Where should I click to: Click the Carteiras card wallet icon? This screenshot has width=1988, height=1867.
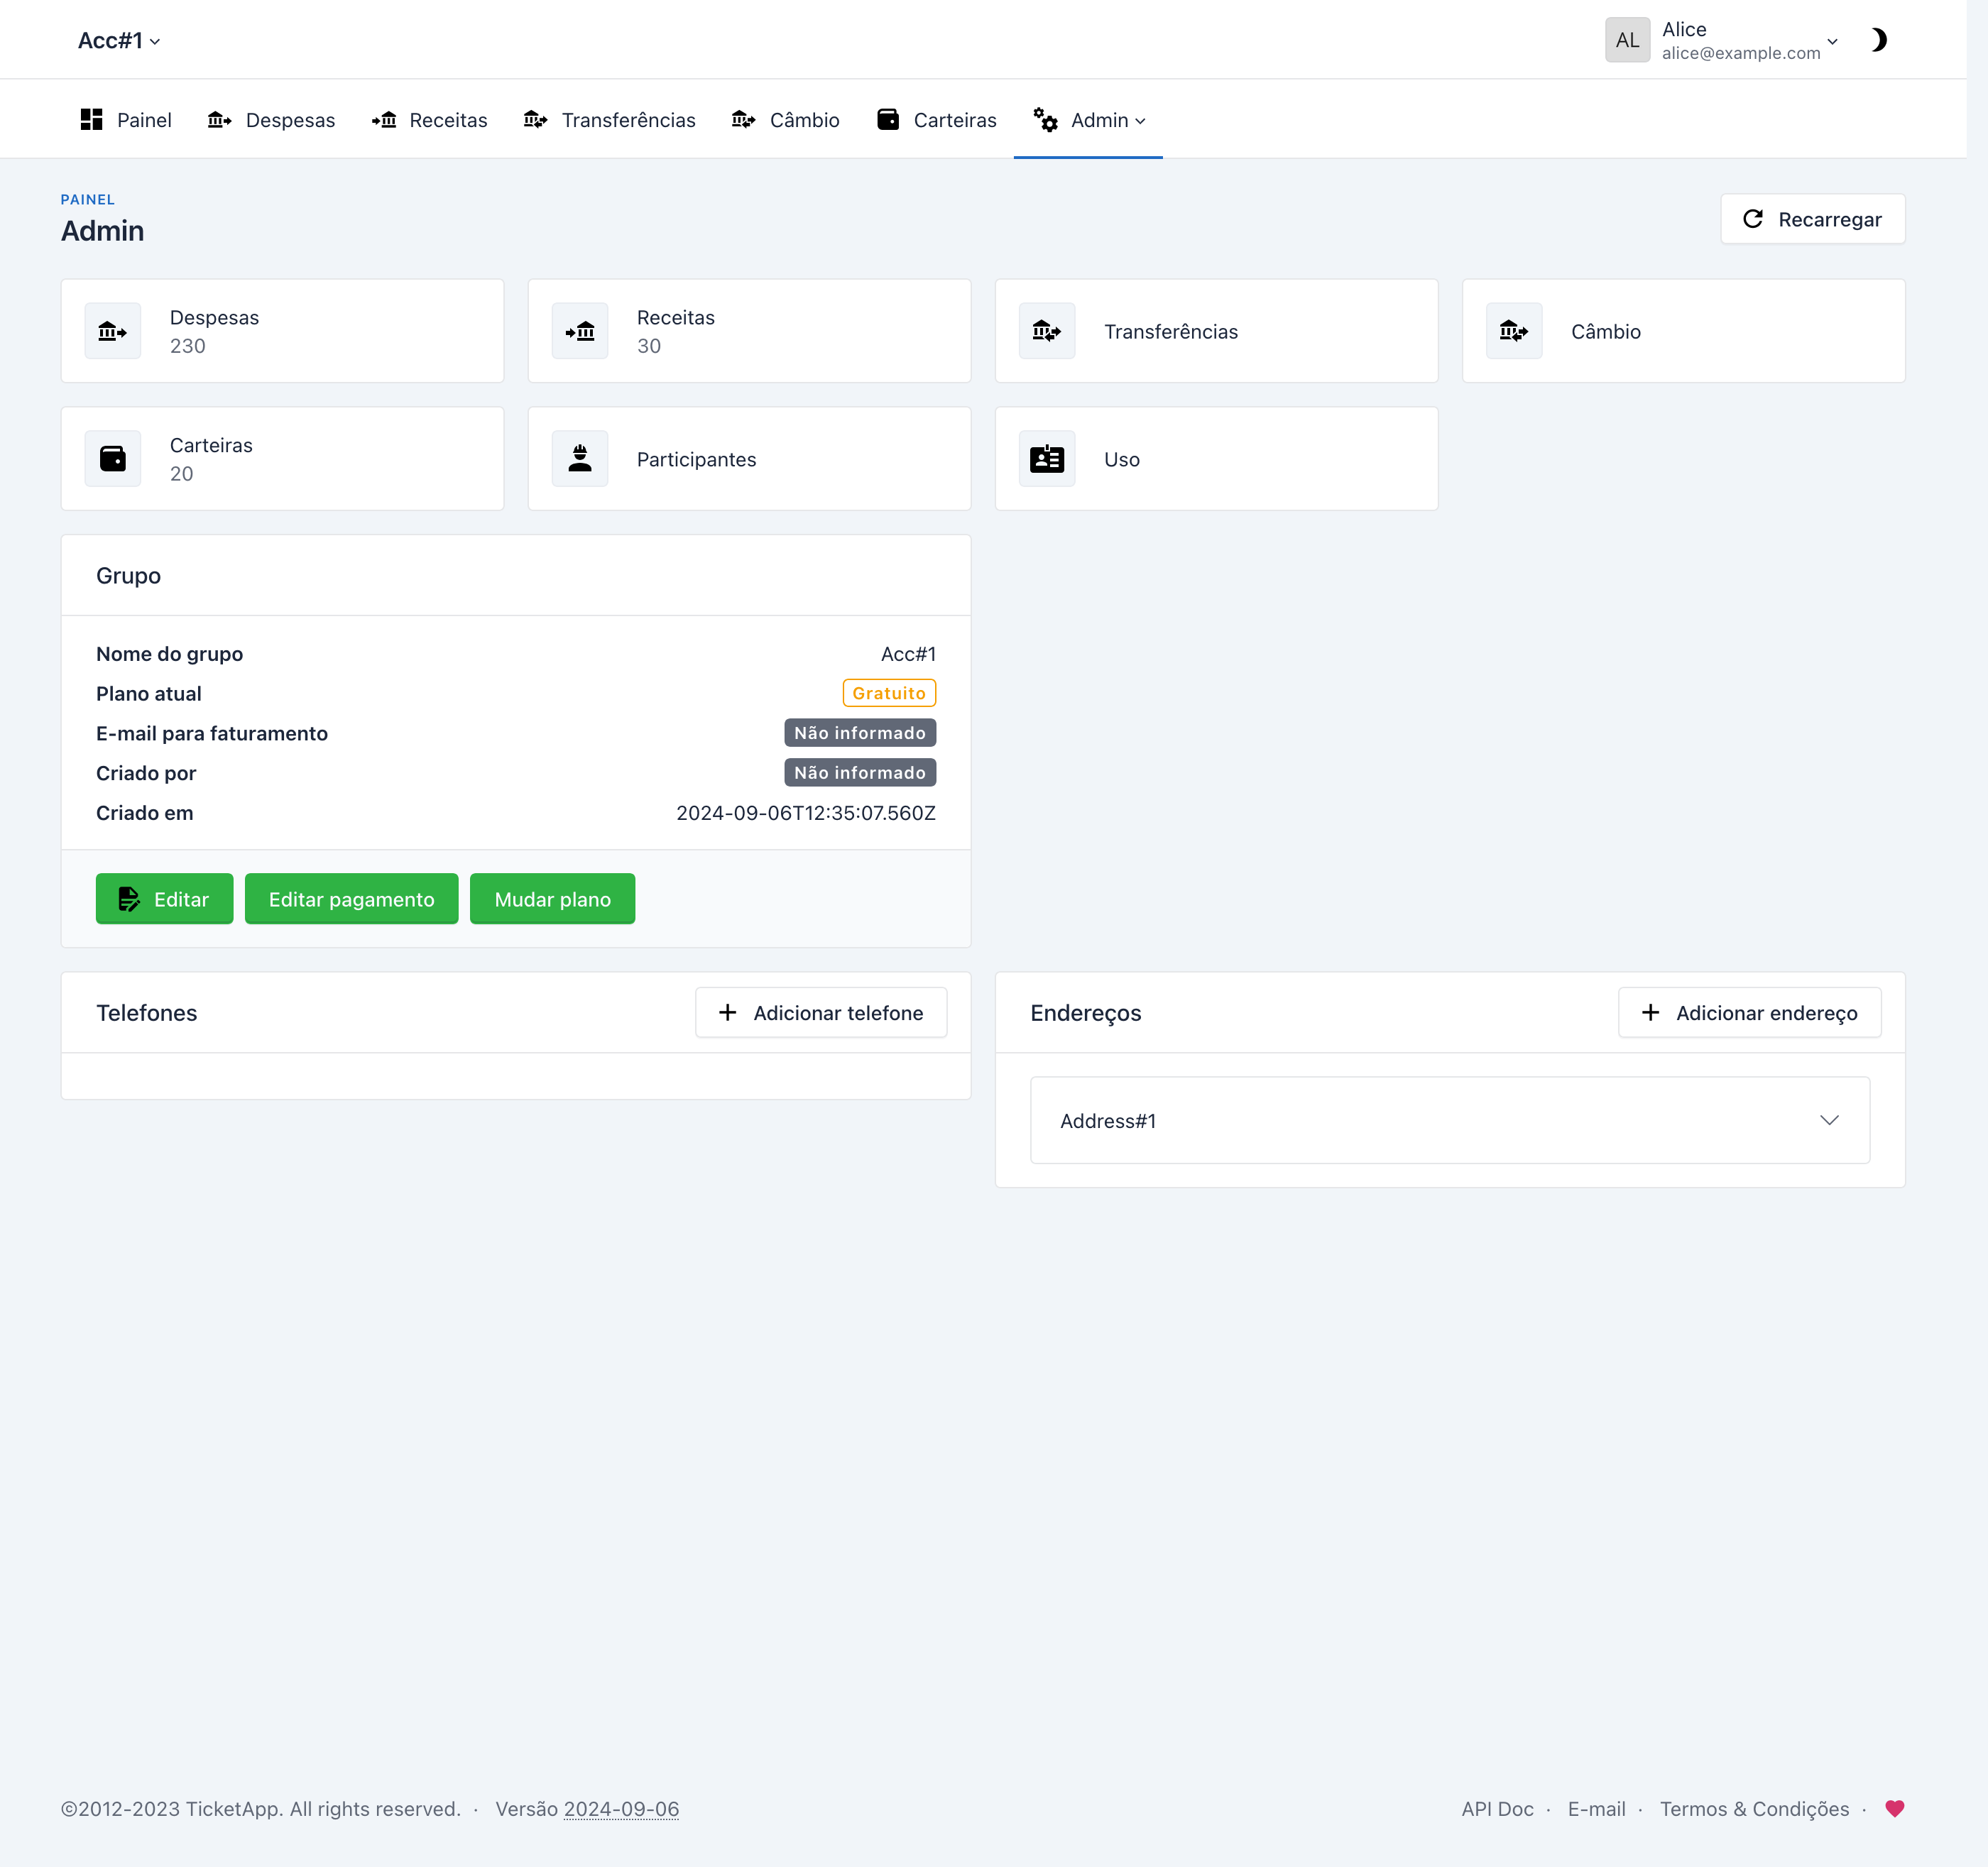113,459
